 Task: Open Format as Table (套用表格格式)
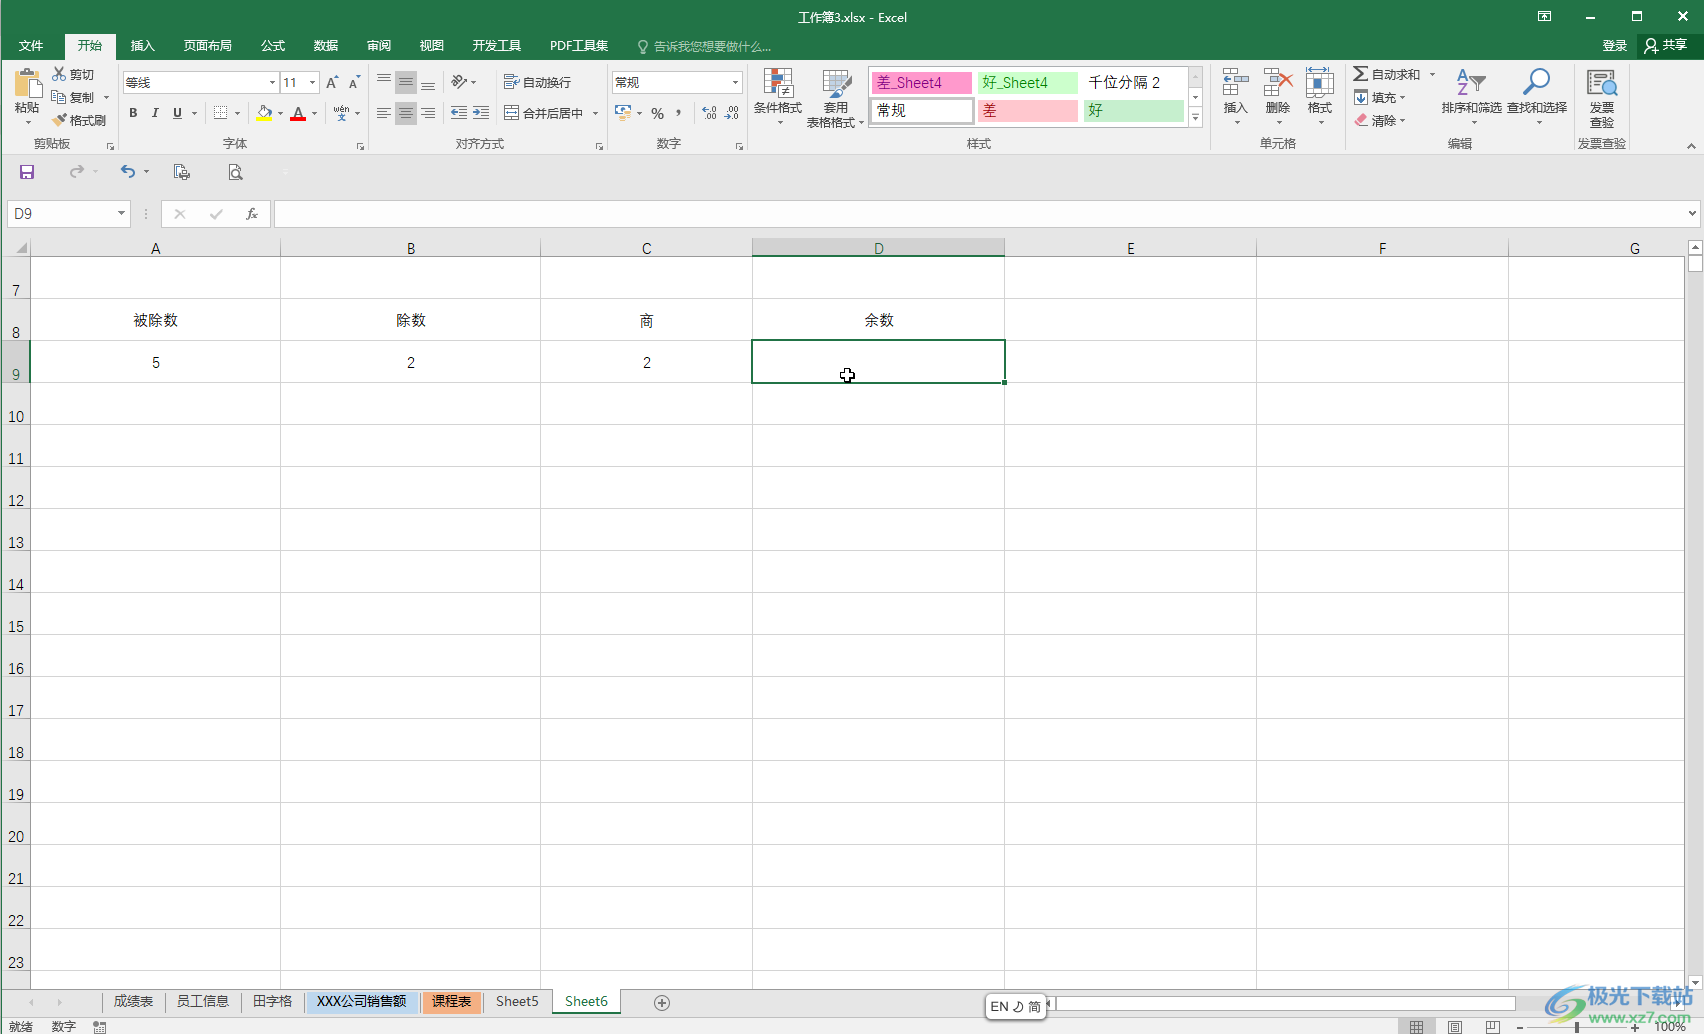point(836,97)
